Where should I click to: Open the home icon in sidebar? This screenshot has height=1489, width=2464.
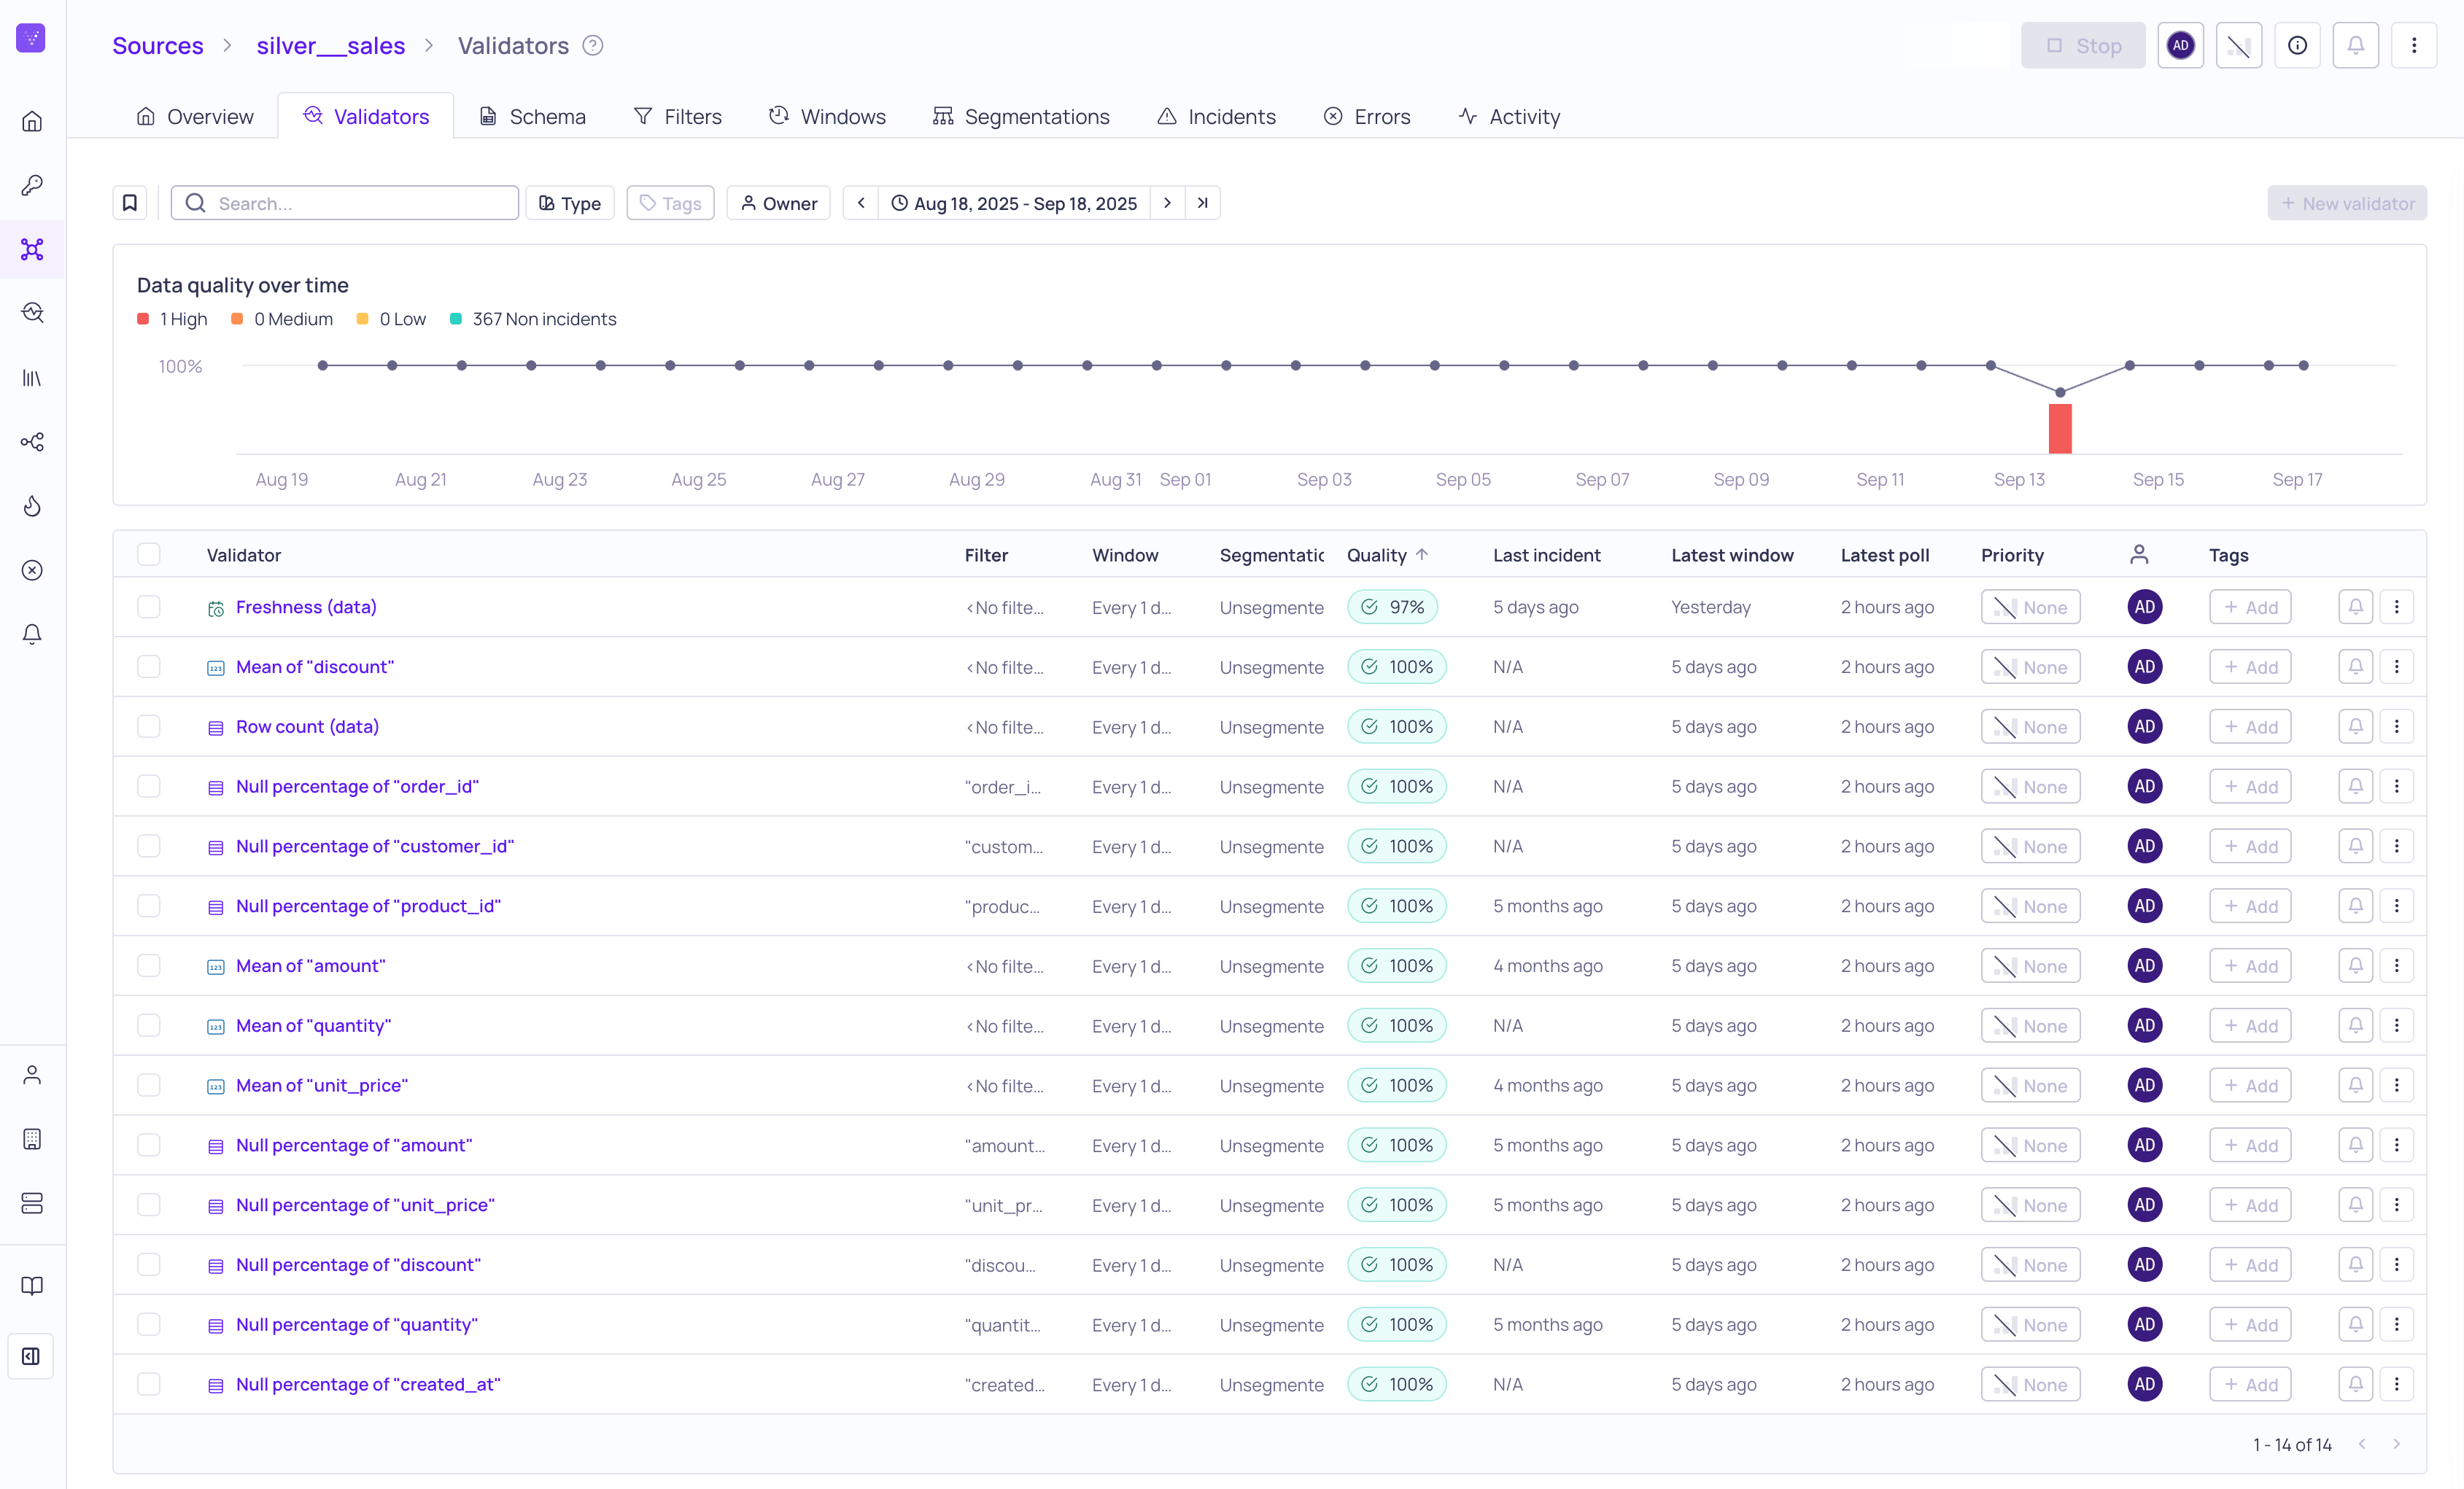32,121
